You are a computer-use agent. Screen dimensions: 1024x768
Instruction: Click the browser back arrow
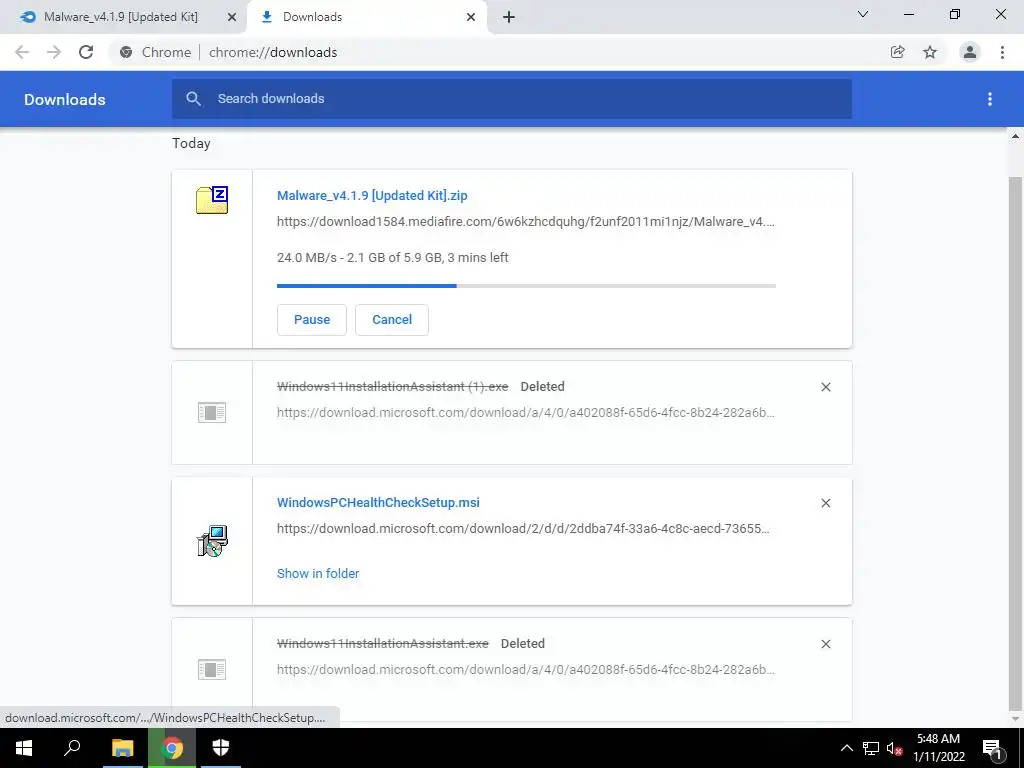22,52
